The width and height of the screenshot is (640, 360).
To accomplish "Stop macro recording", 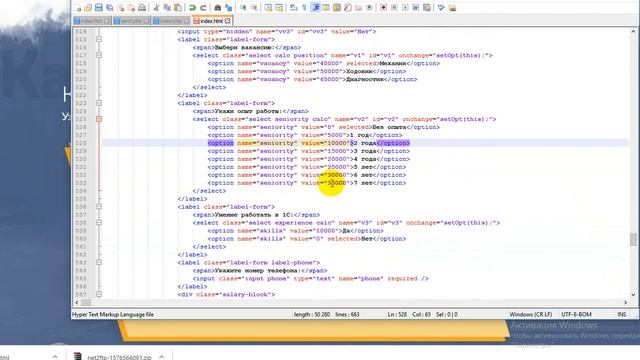I will [x=394, y=8].
